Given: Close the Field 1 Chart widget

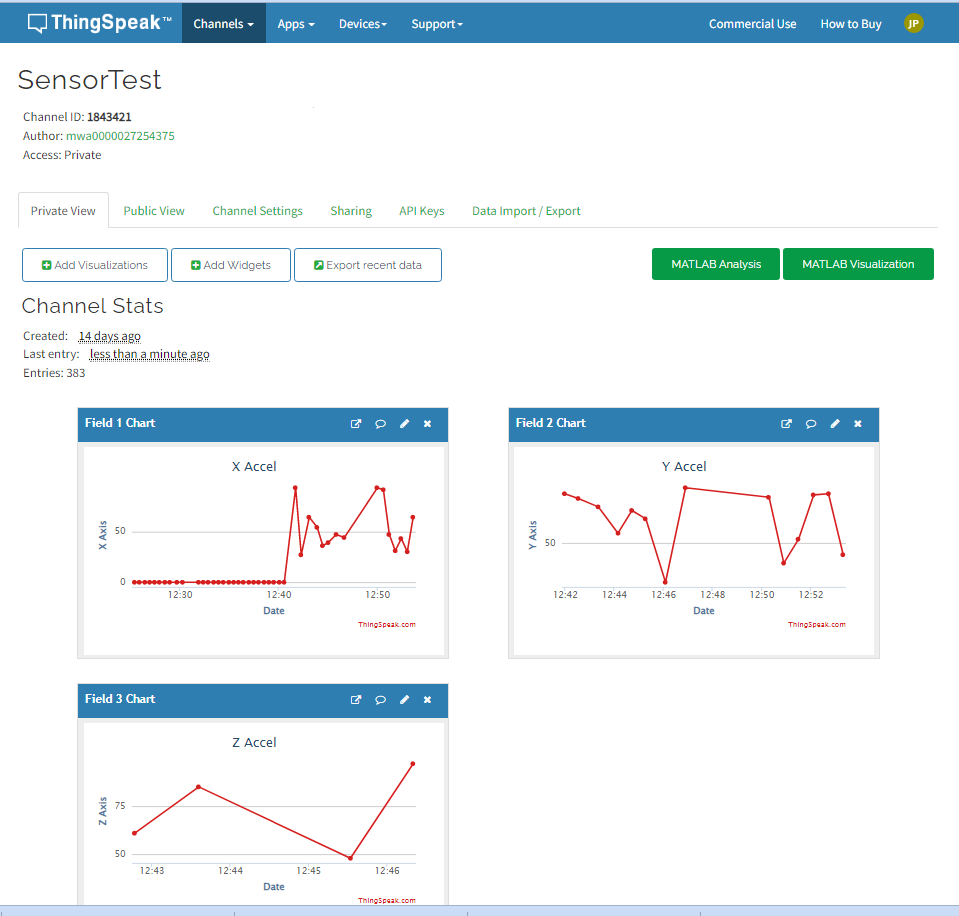Looking at the screenshot, I should 428,424.
